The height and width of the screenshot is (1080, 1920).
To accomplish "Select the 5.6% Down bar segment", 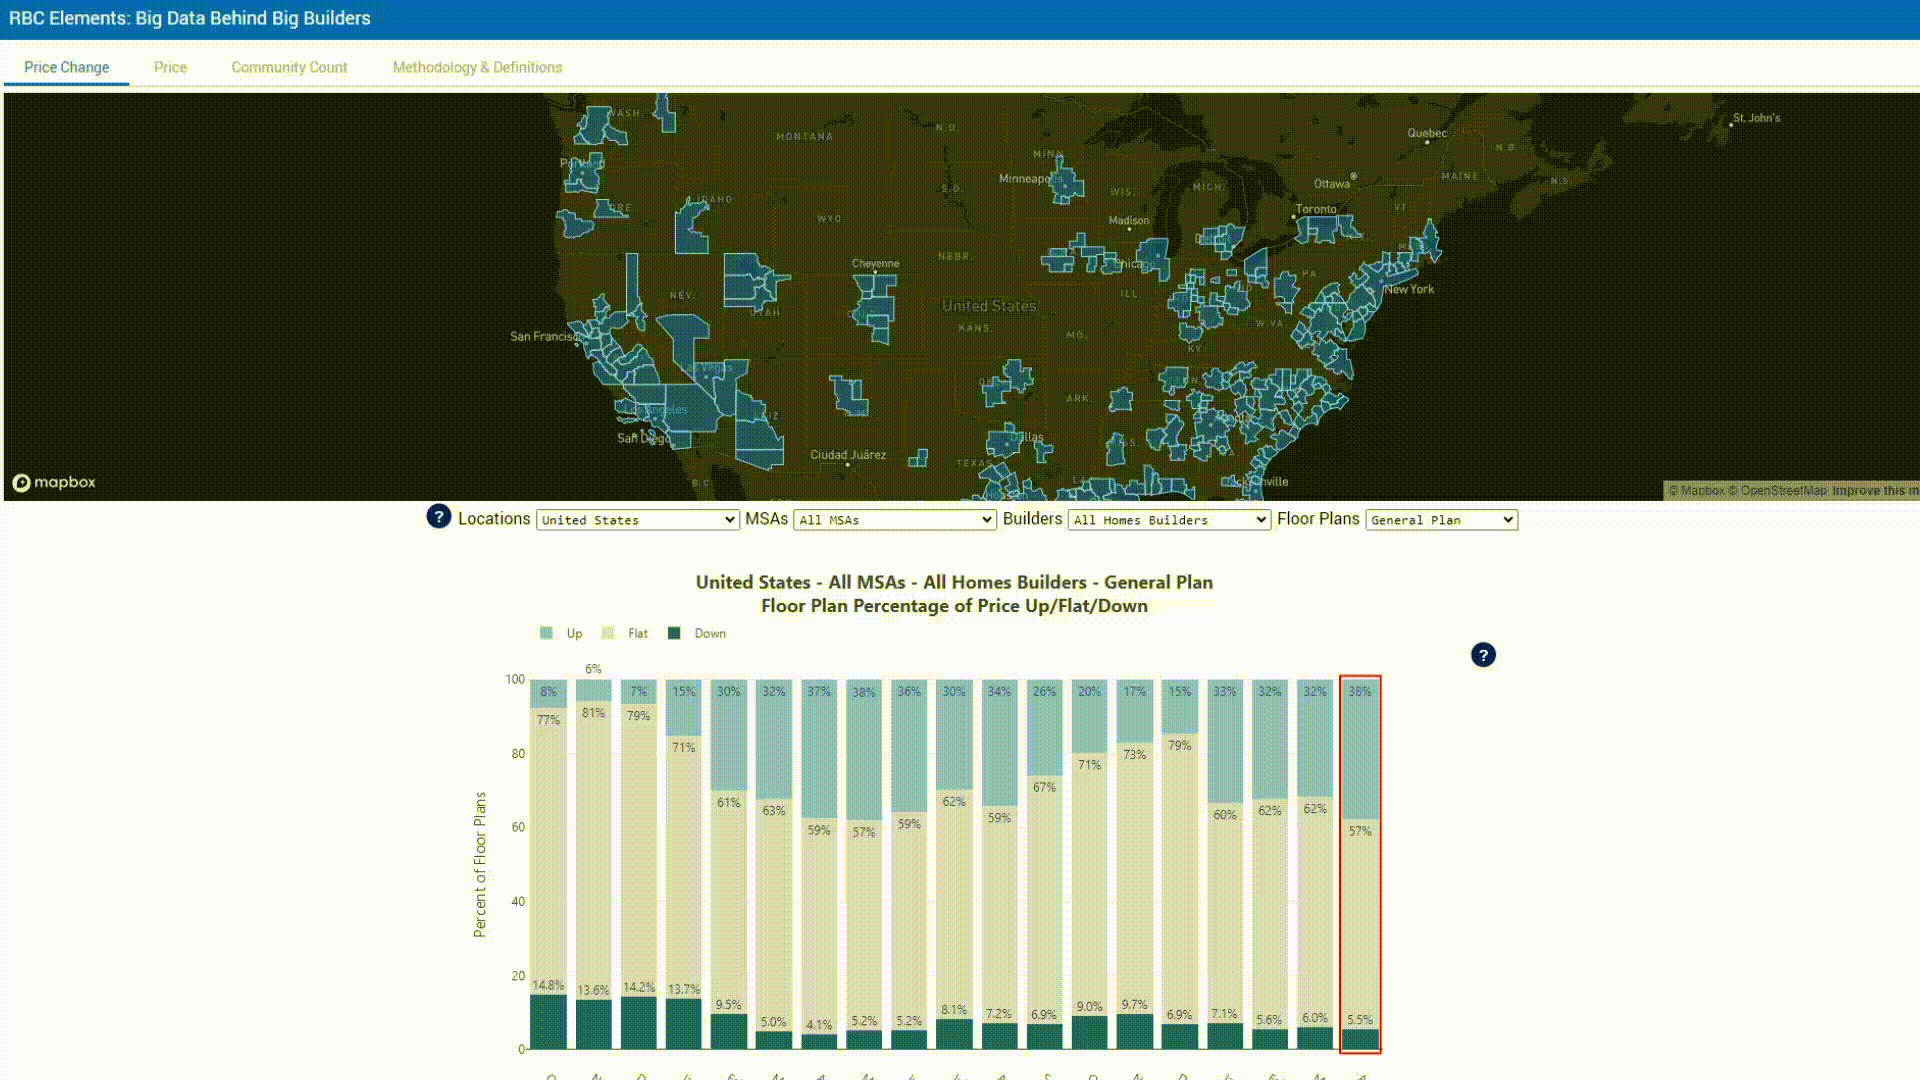I will click(1270, 1039).
